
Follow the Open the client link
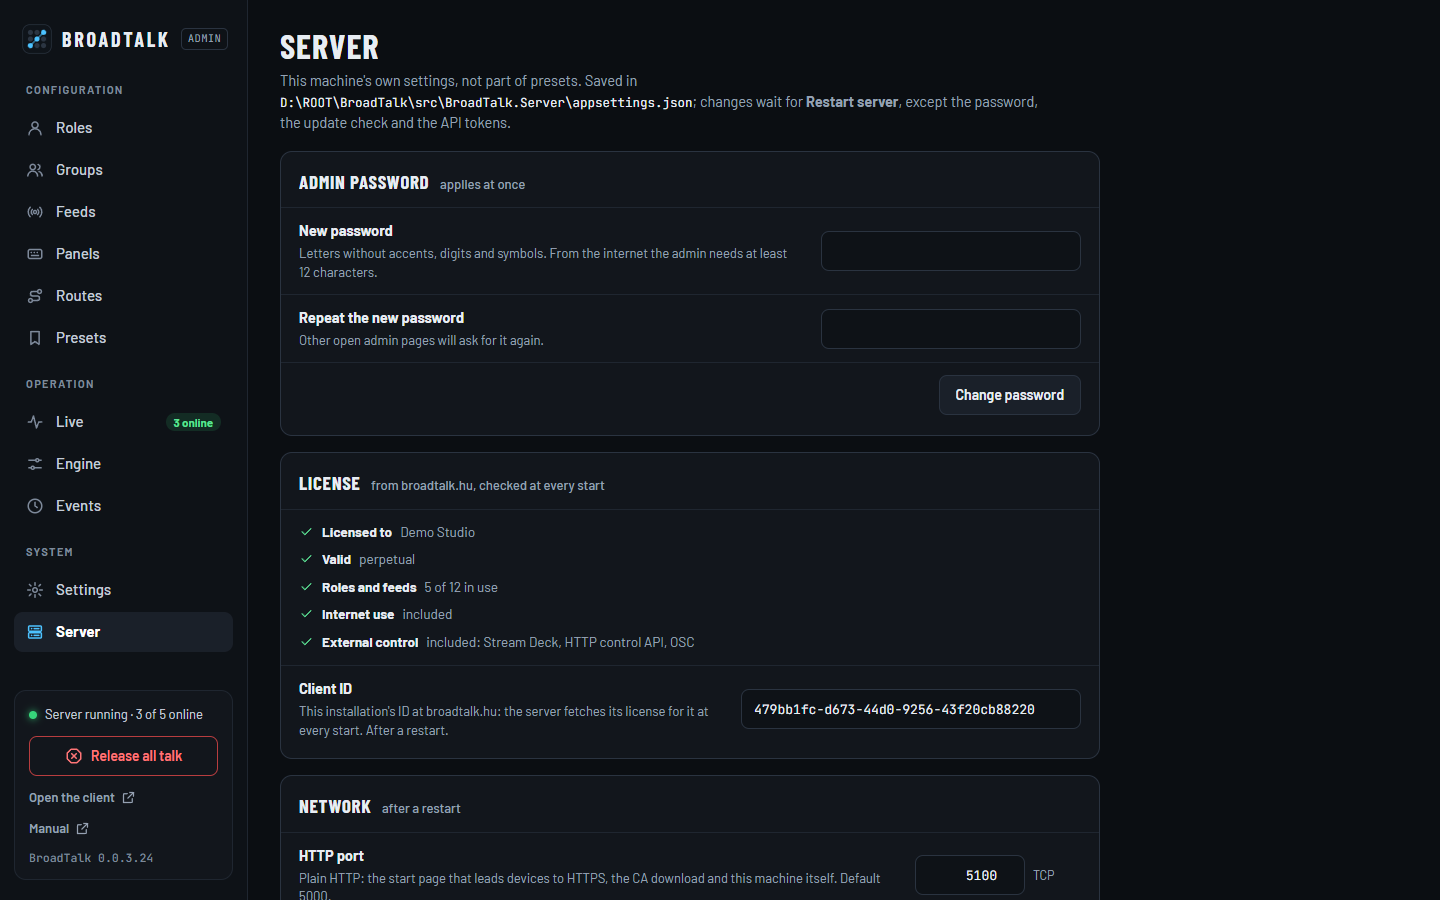point(82,798)
